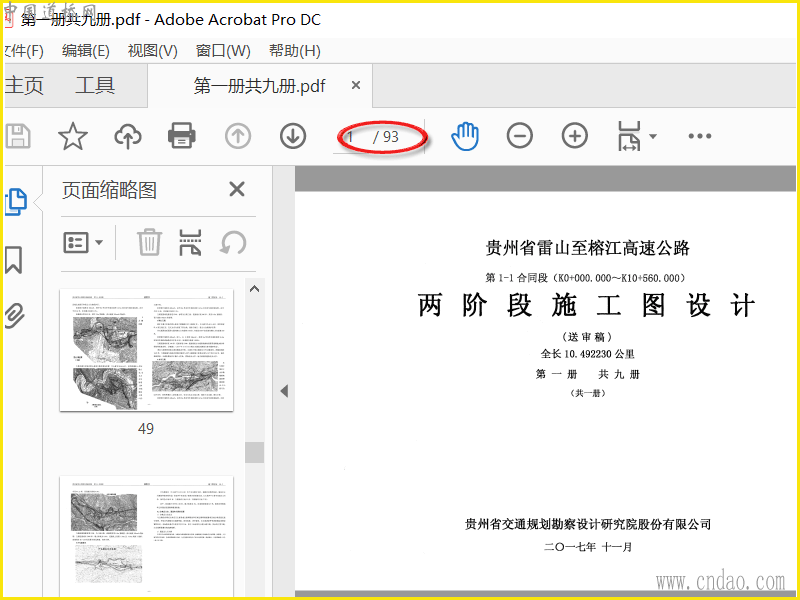Select the Hand pan tool

point(465,136)
